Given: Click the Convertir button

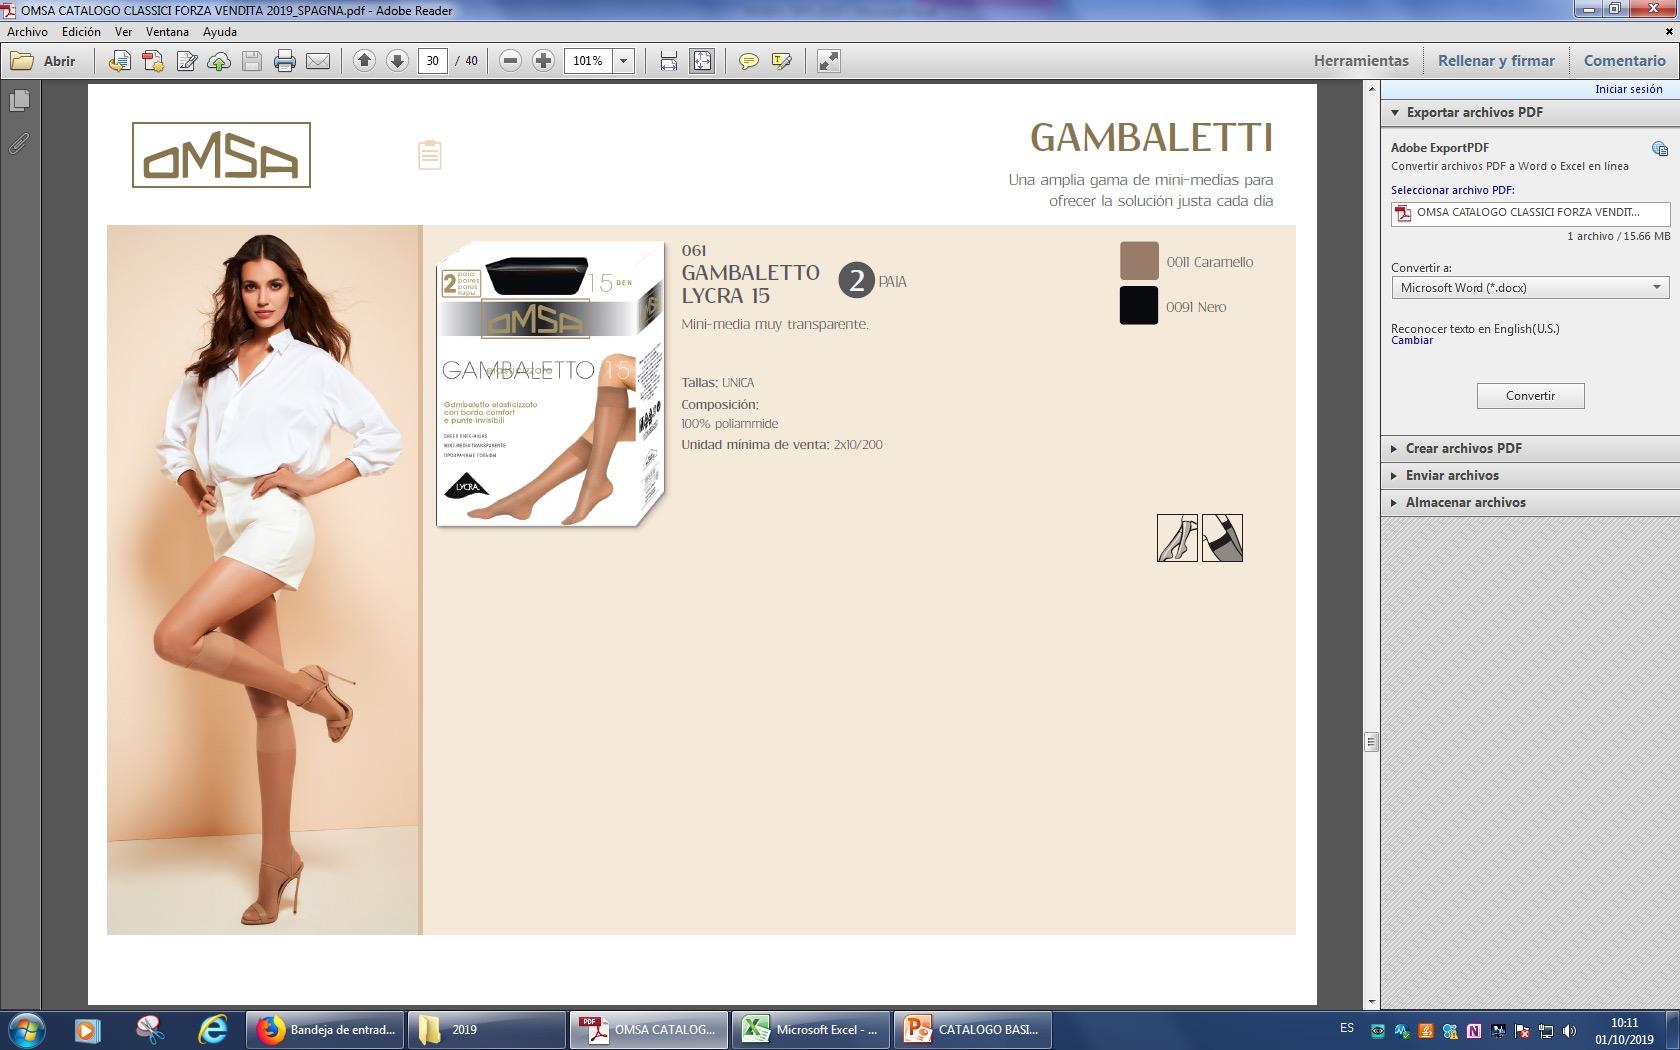Looking at the screenshot, I should pos(1530,396).
